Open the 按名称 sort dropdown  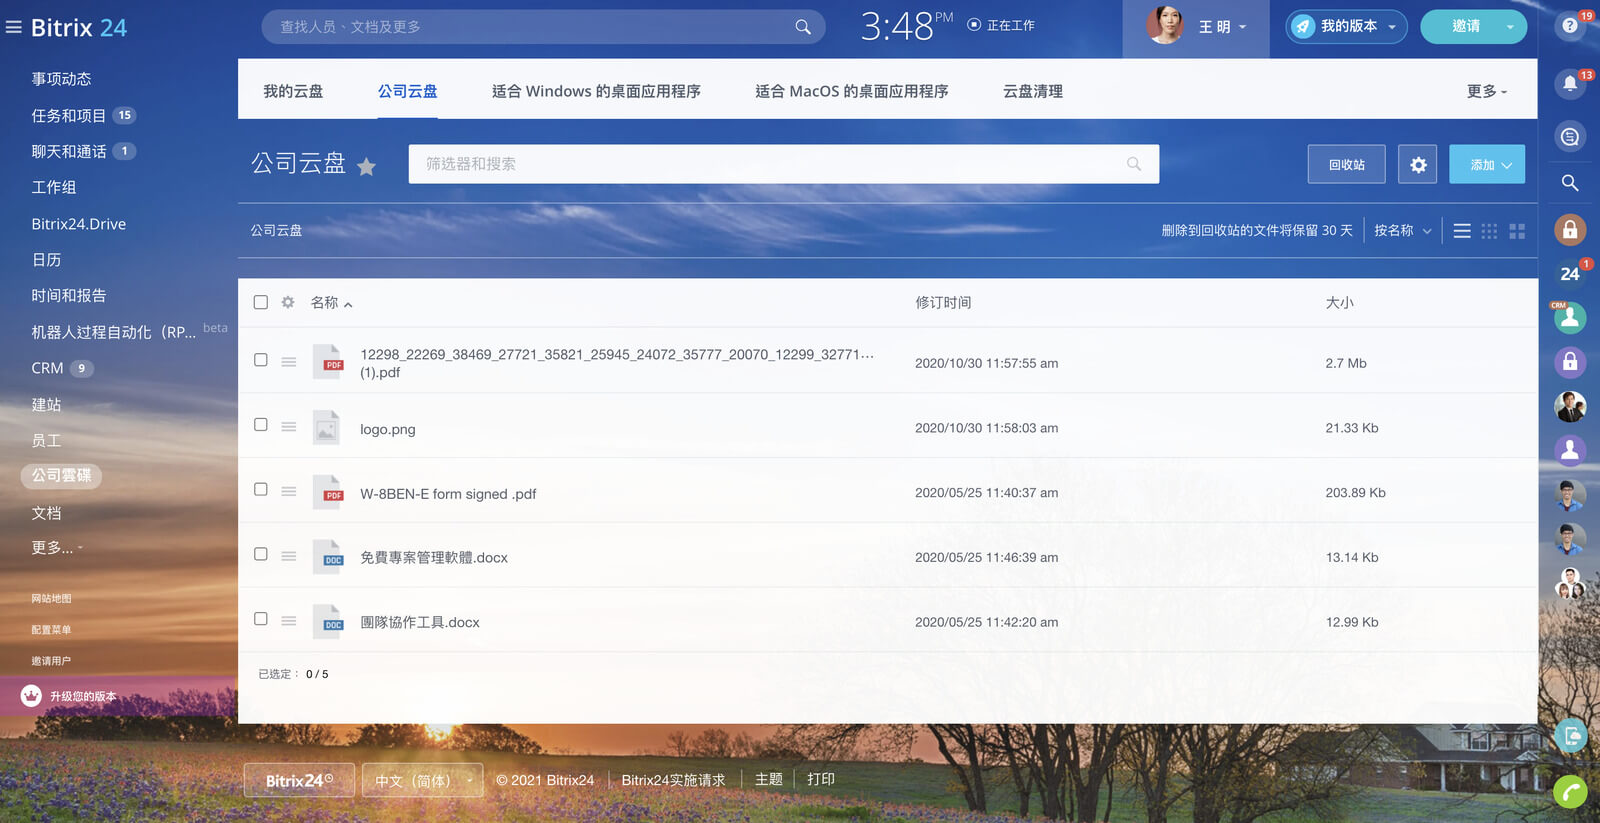(x=1403, y=231)
